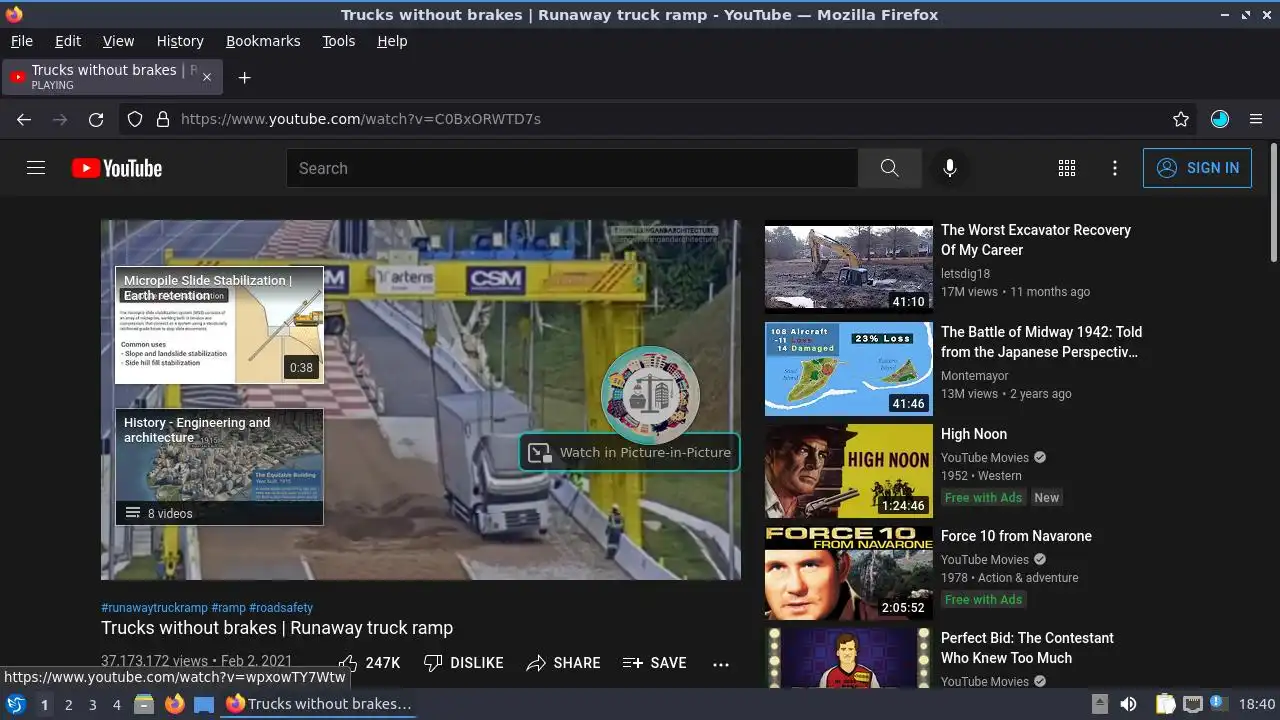Click the #roadsafety hashtag
This screenshot has width=1280, height=720.
tap(281, 608)
